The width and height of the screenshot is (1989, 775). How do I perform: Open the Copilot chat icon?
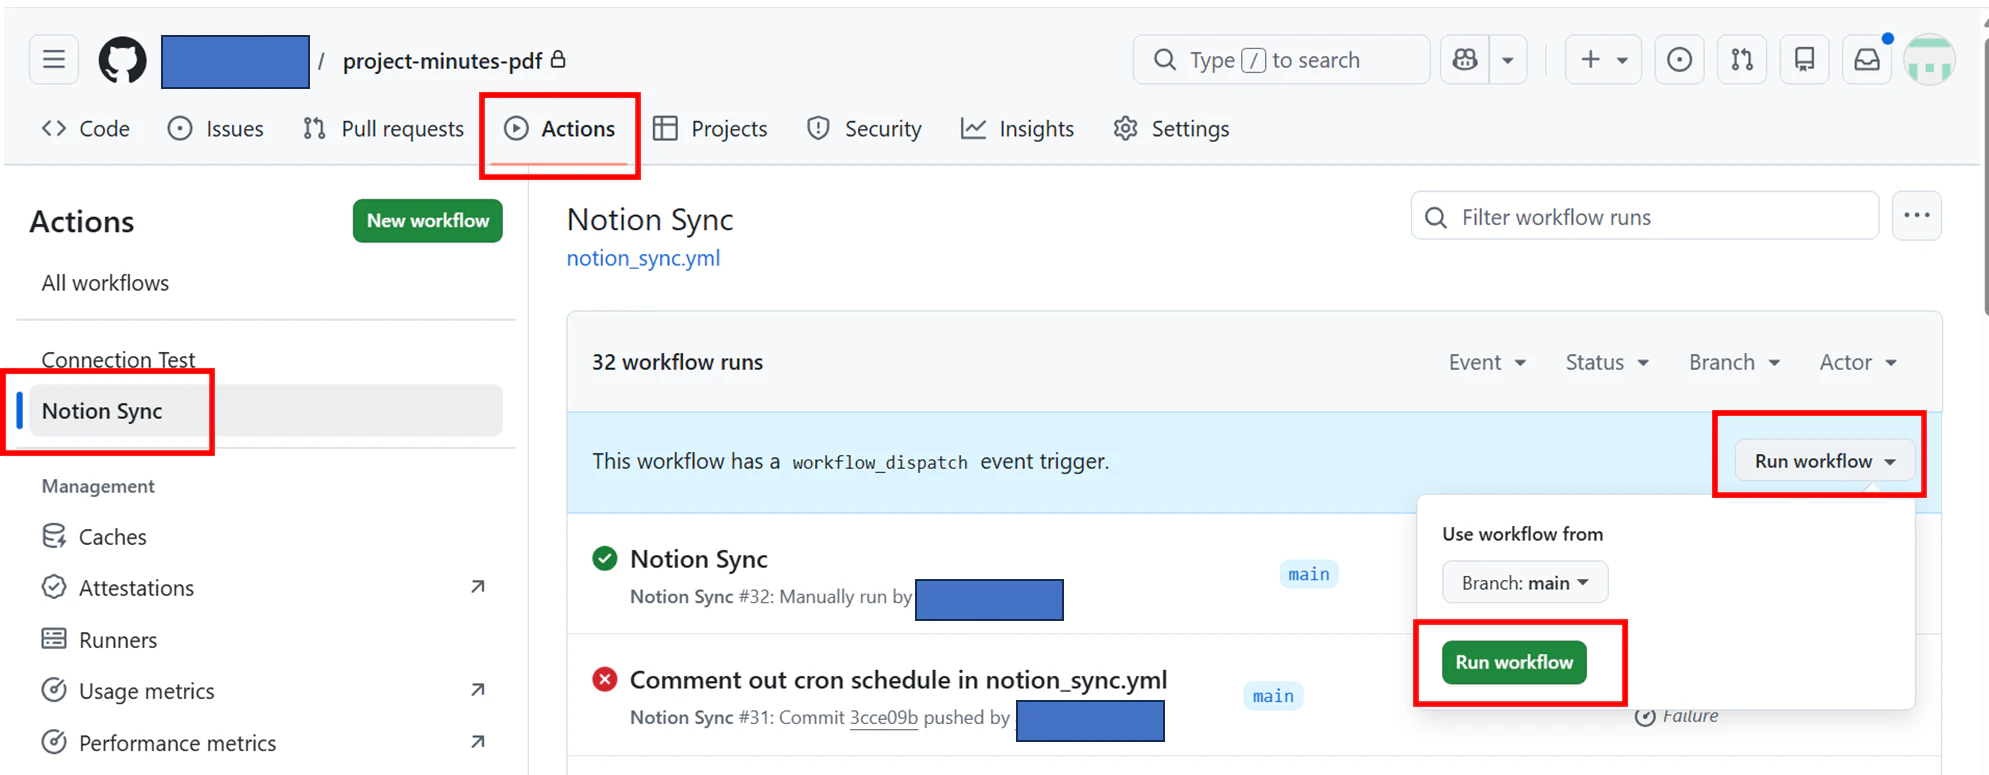(1465, 60)
